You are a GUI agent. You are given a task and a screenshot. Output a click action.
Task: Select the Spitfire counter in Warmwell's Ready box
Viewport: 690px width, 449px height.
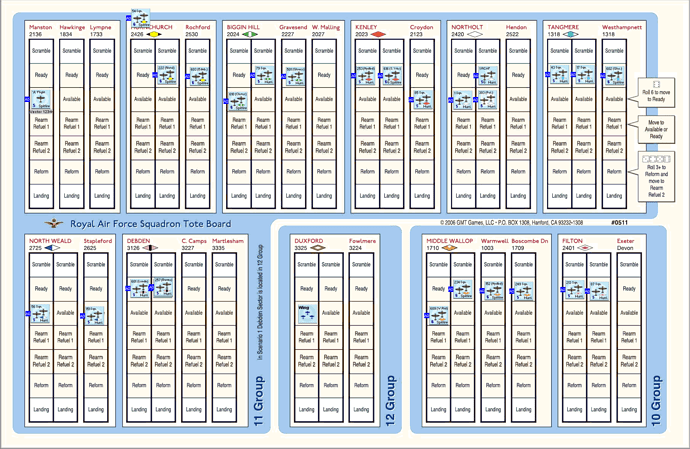[494, 291]
